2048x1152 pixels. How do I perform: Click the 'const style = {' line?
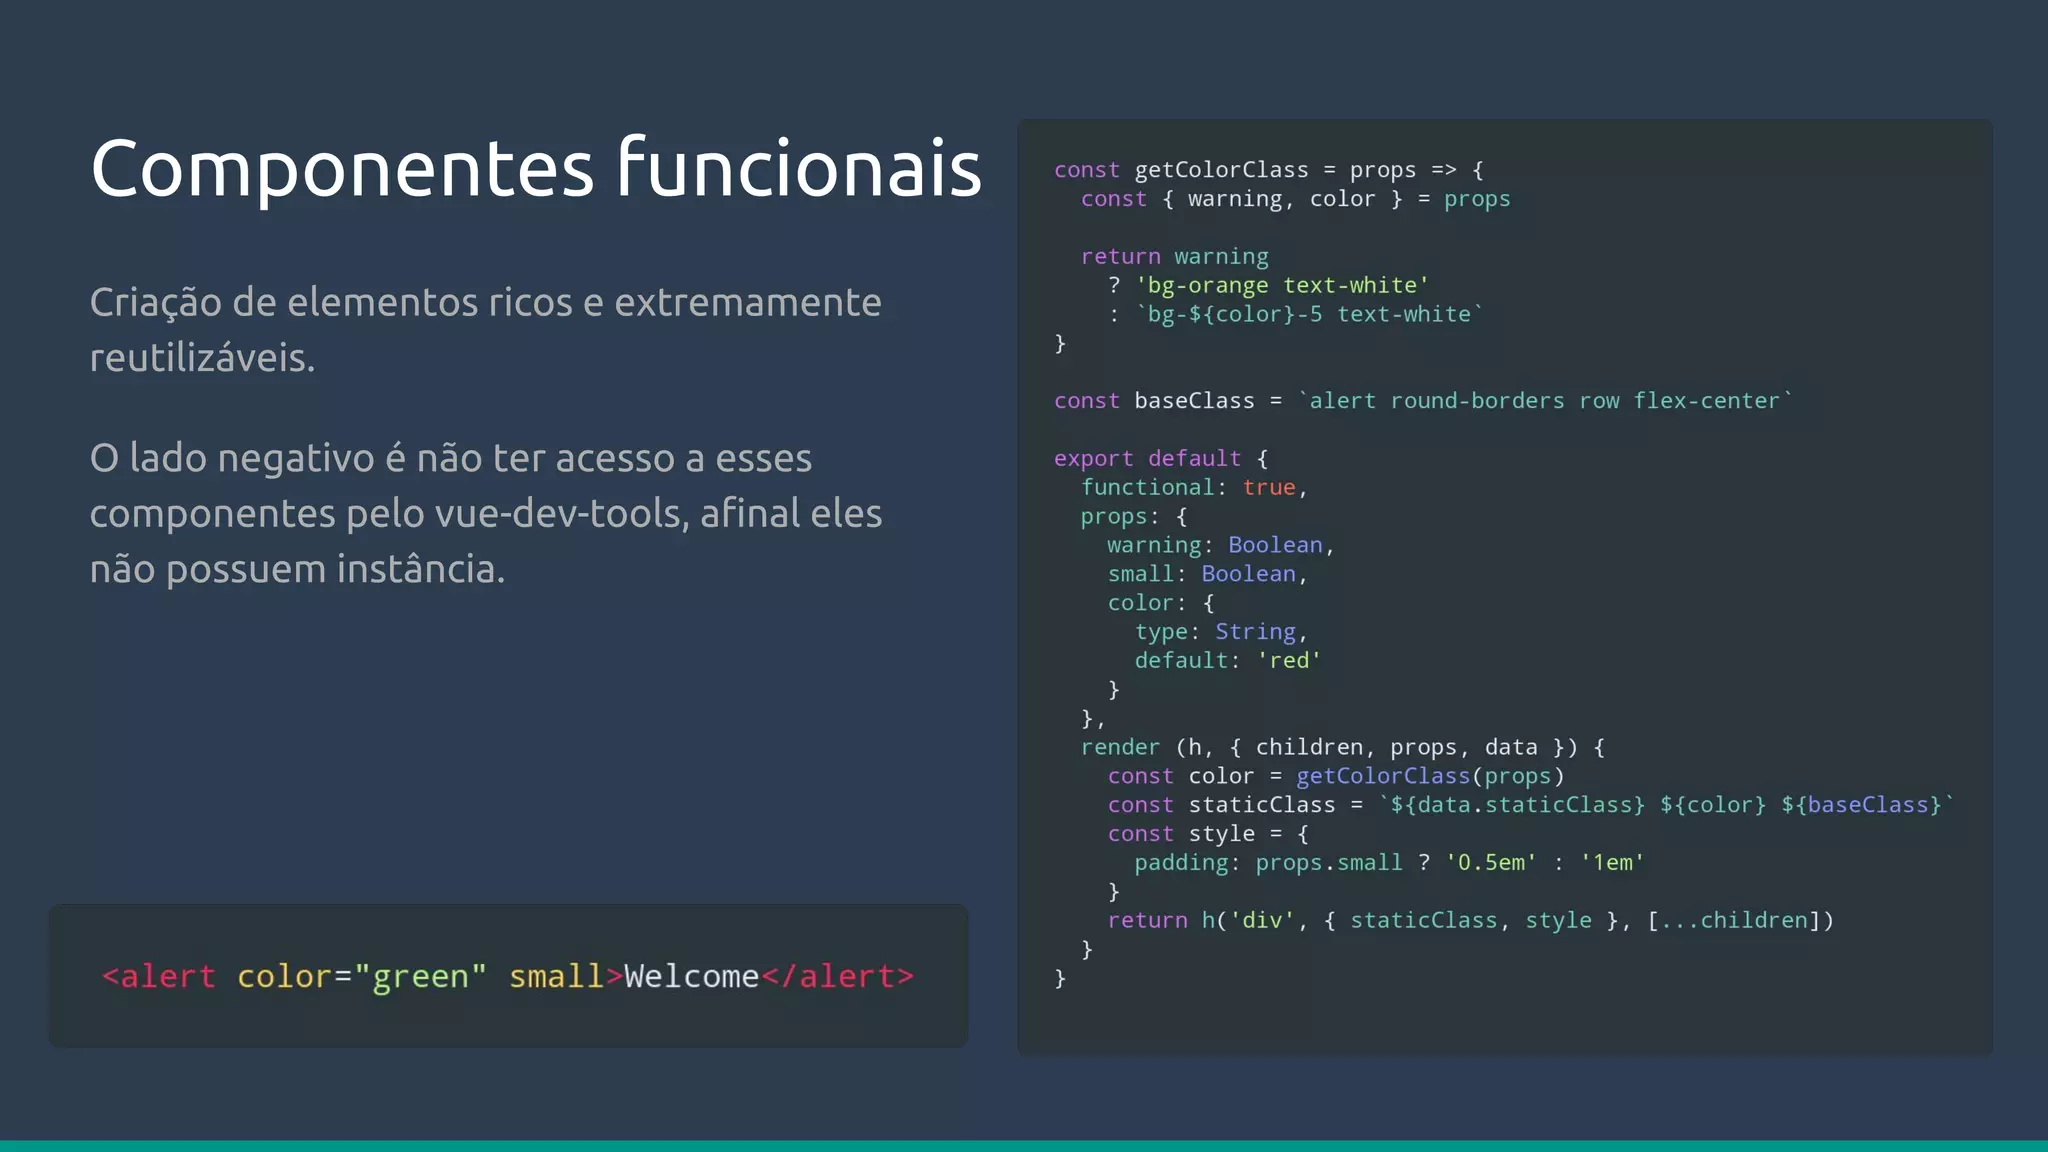pos(1207,834)
